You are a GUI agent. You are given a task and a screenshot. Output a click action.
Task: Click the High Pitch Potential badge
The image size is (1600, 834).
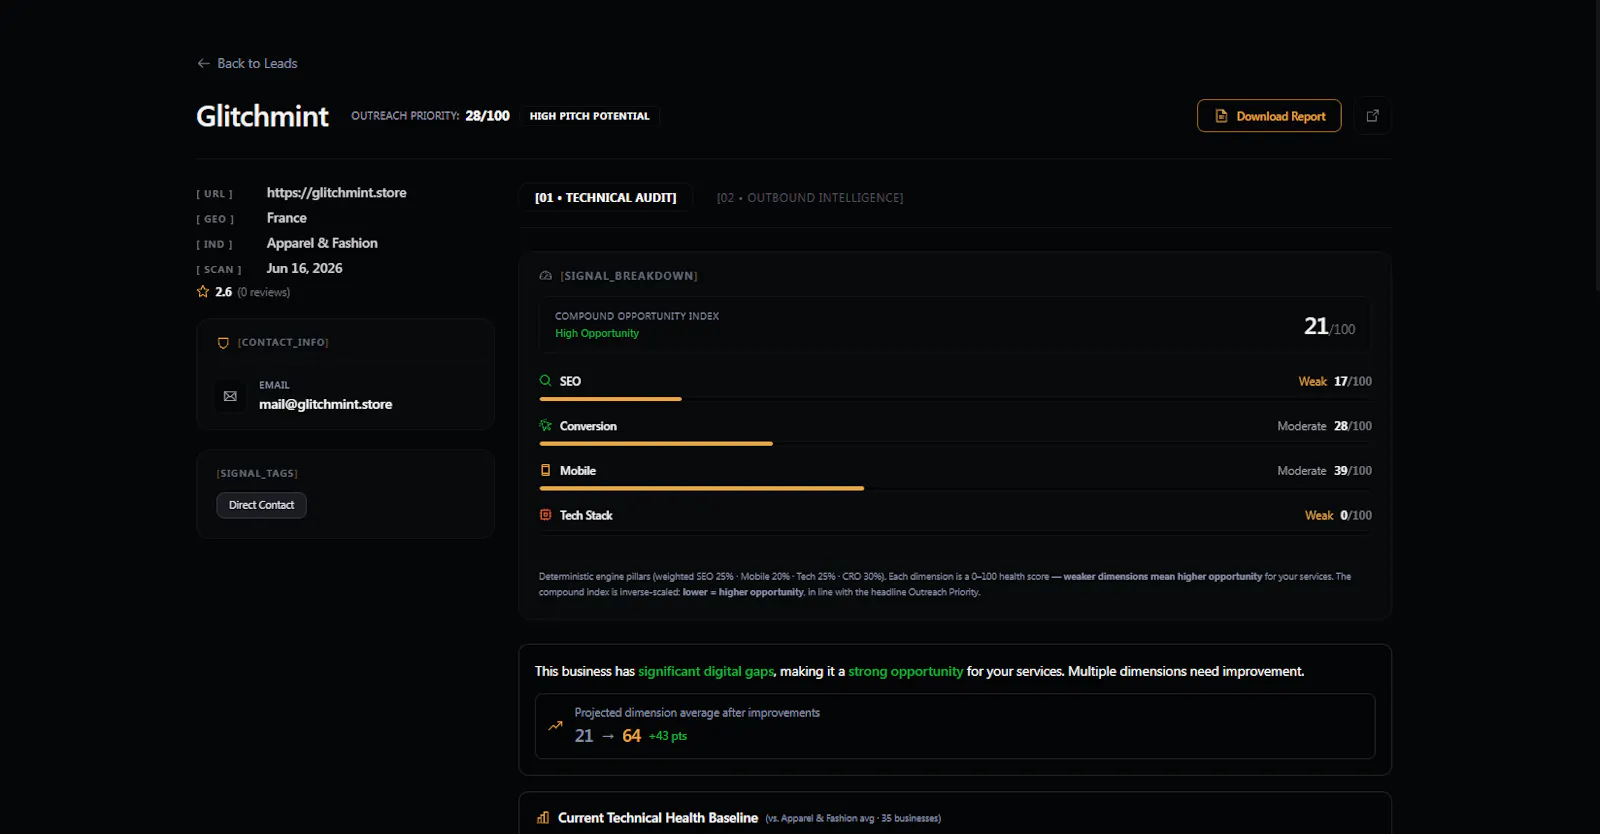589,116
